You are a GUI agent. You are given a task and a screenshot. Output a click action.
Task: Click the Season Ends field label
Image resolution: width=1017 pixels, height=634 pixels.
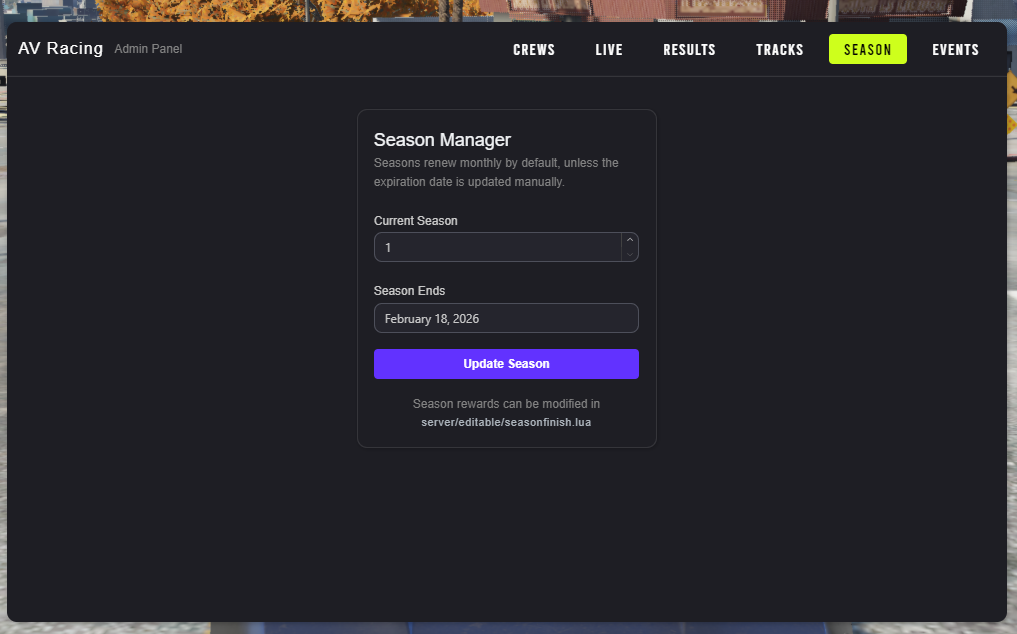pos(409,291)
